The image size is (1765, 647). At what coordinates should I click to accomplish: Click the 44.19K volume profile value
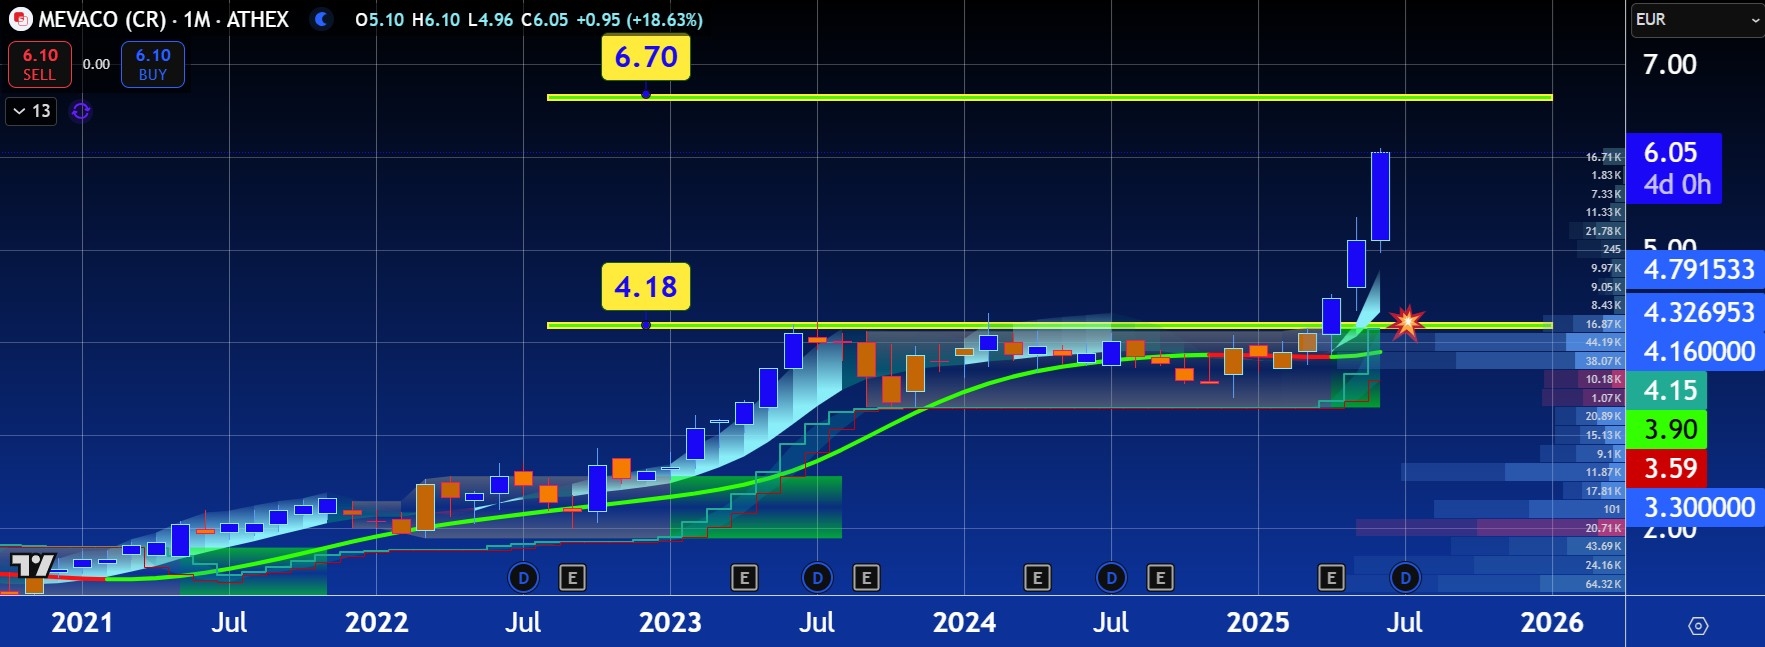pos(1603,342)
